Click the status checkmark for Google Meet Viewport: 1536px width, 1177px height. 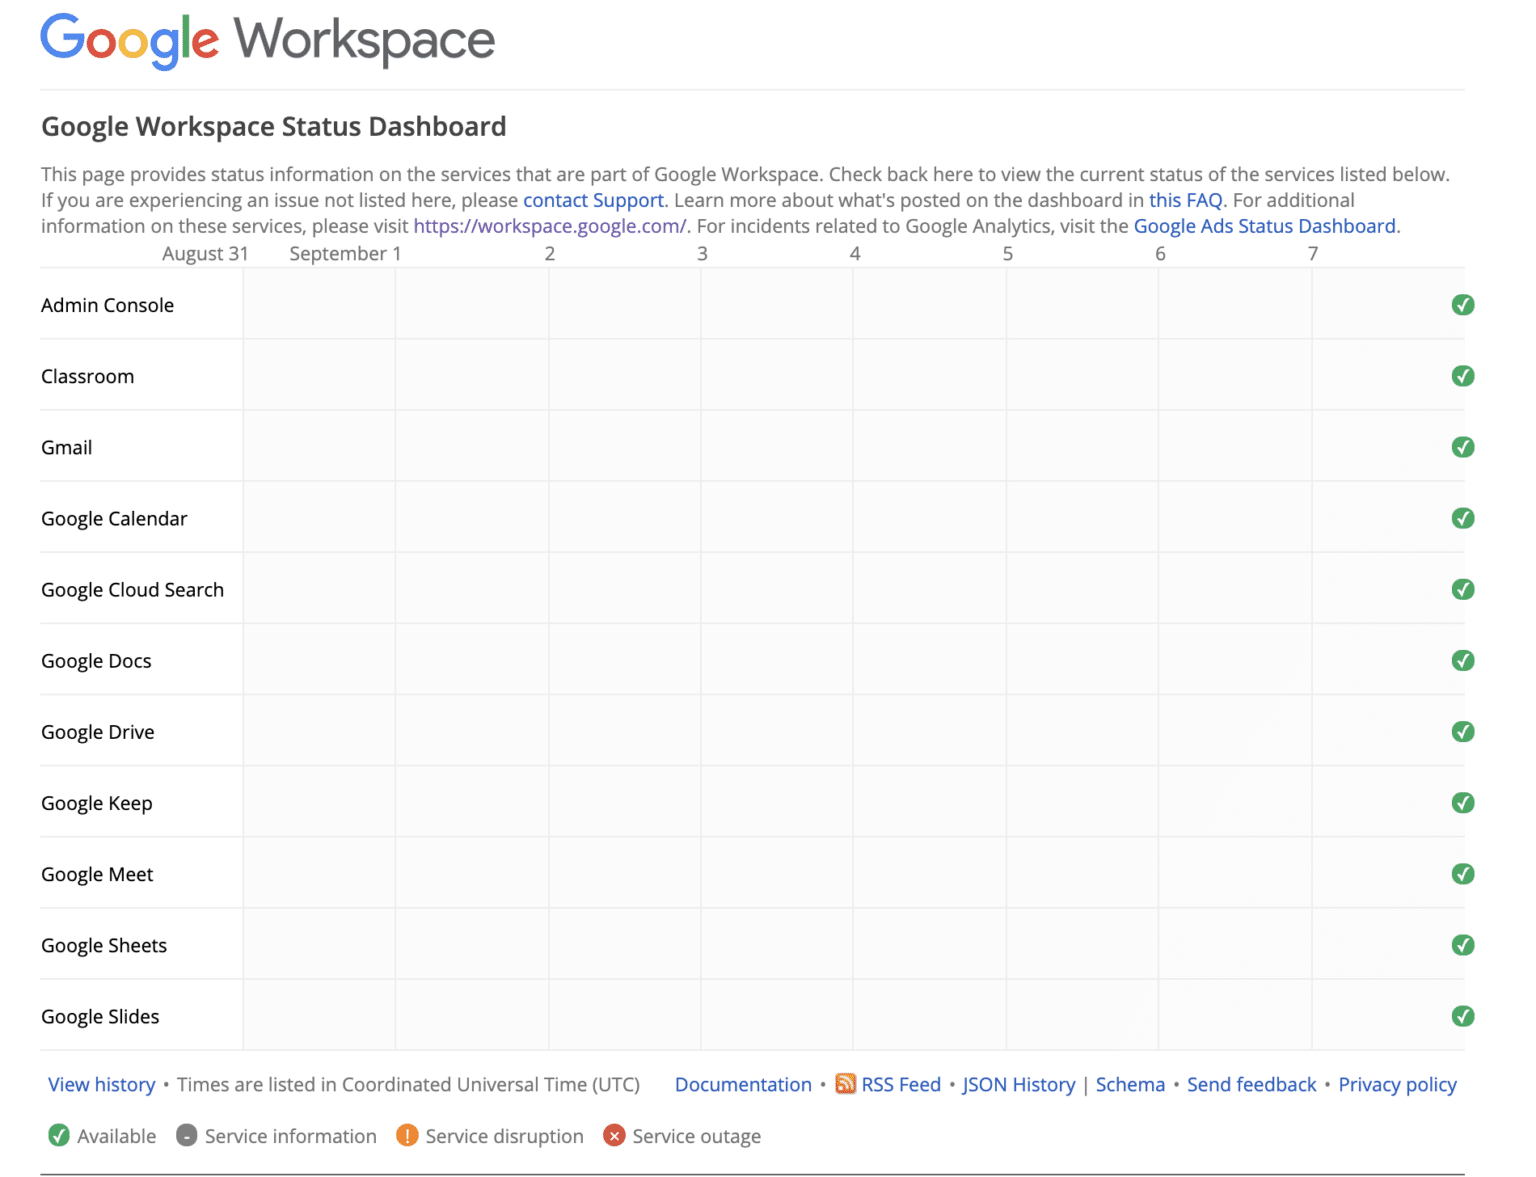(x=1463, y=873)
